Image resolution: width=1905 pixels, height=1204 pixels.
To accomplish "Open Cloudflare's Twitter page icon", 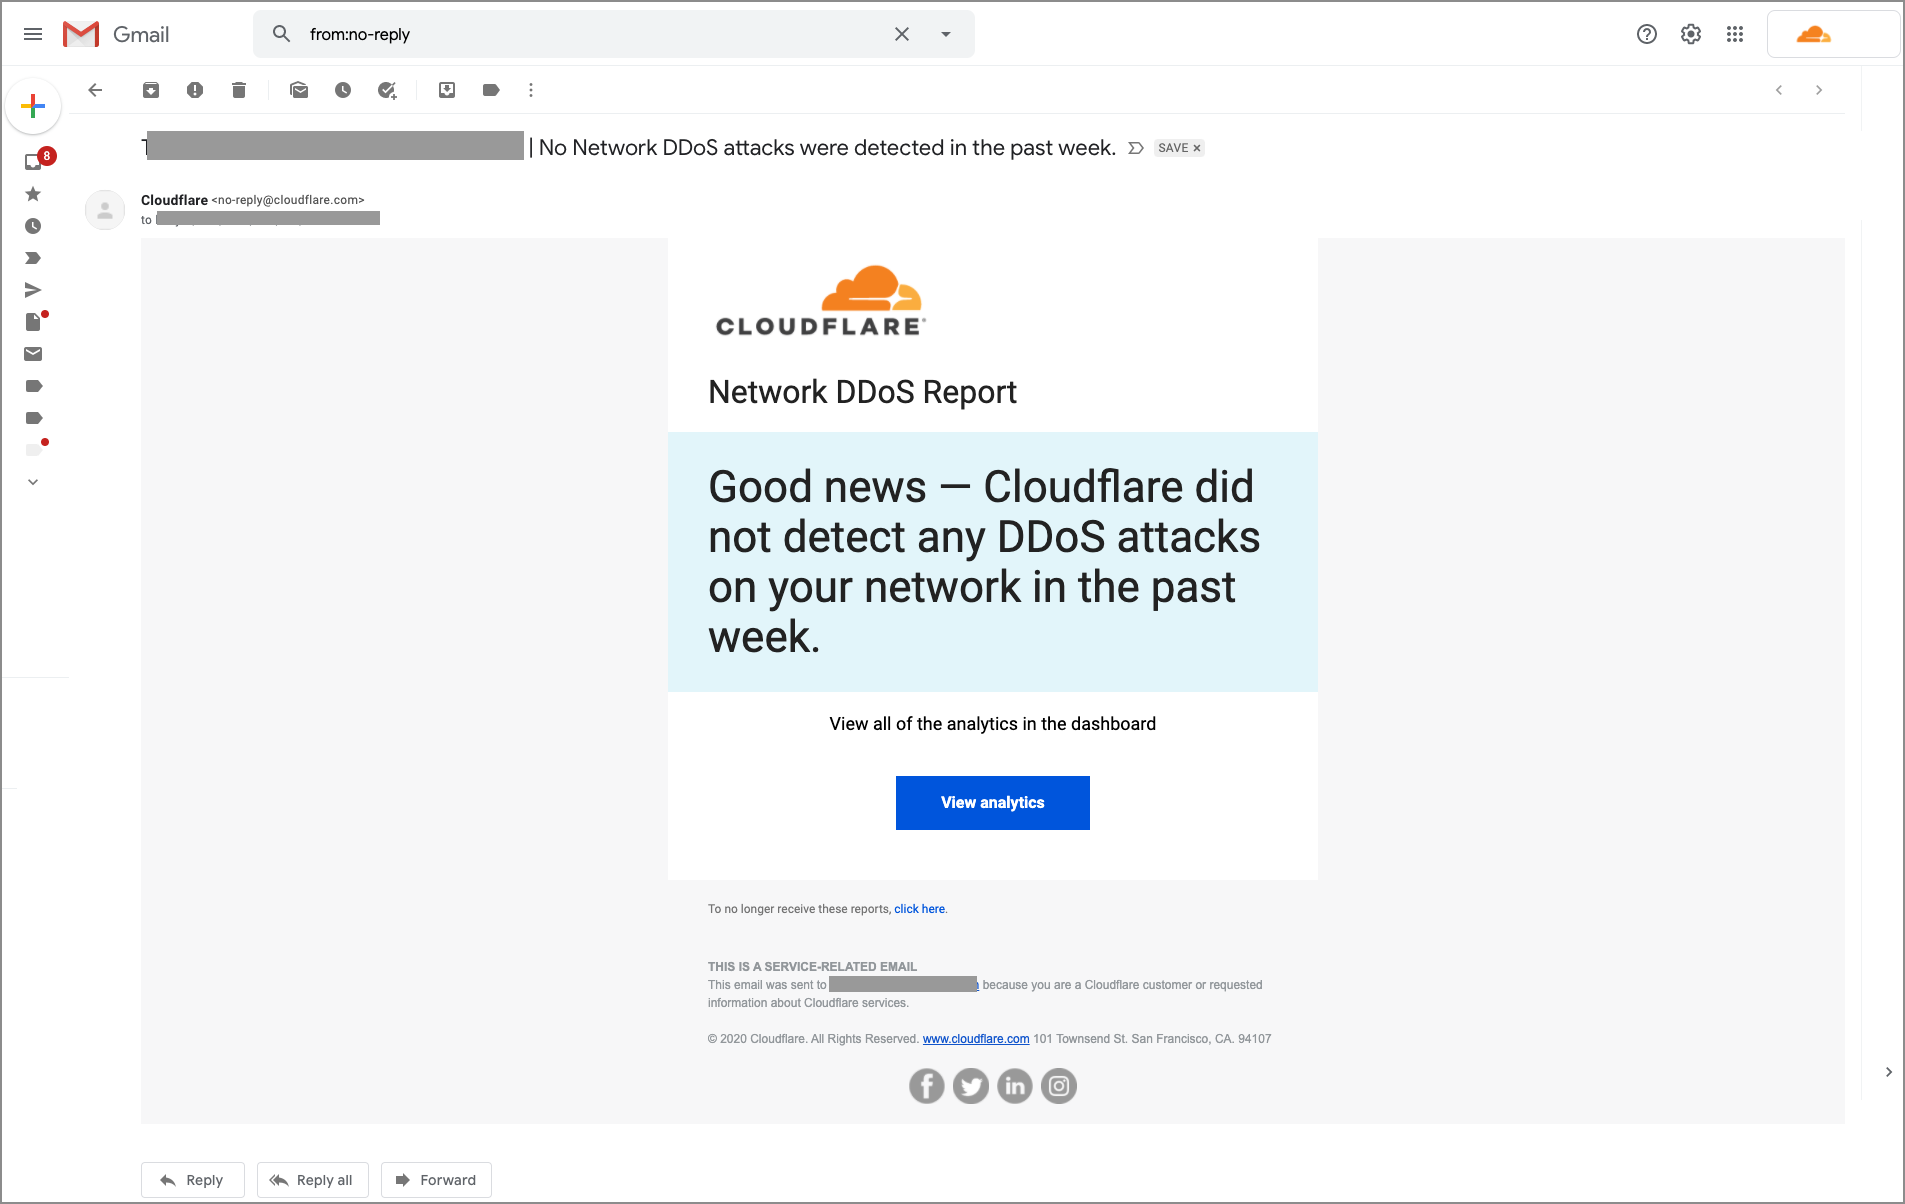I will pos(971,1086).
